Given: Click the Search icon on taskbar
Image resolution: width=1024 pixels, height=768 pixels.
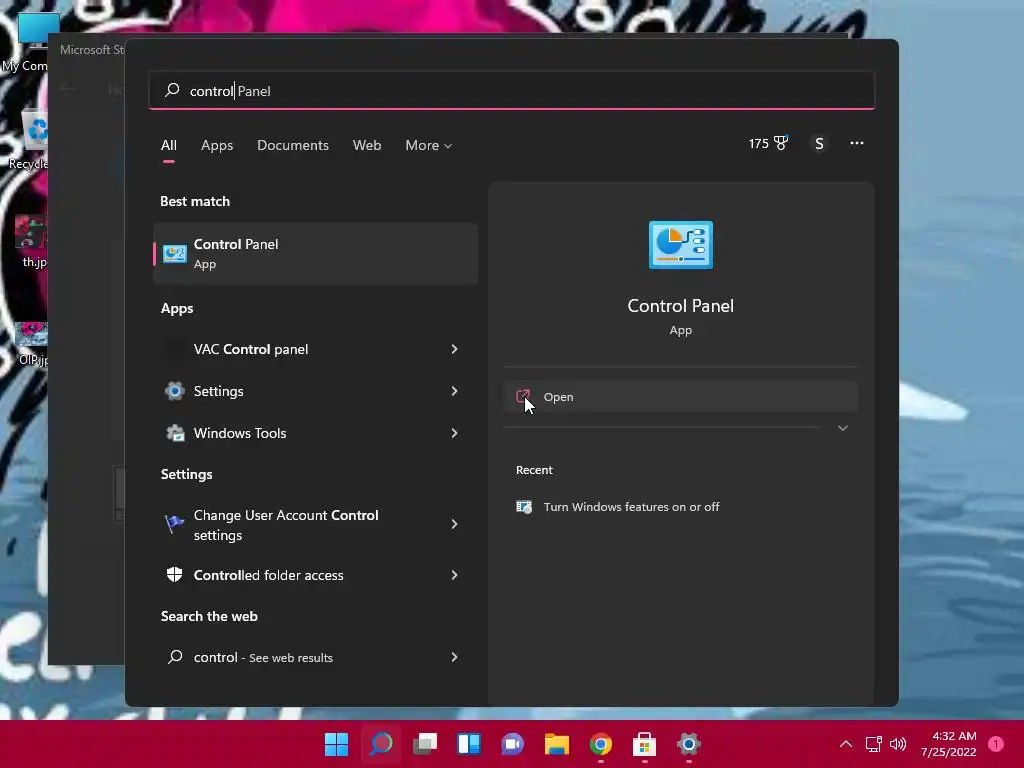Looking at the screenshot, I should pos(381,744).
